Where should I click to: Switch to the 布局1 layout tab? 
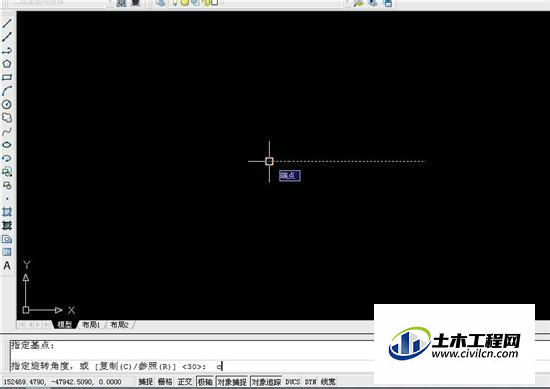90,324
